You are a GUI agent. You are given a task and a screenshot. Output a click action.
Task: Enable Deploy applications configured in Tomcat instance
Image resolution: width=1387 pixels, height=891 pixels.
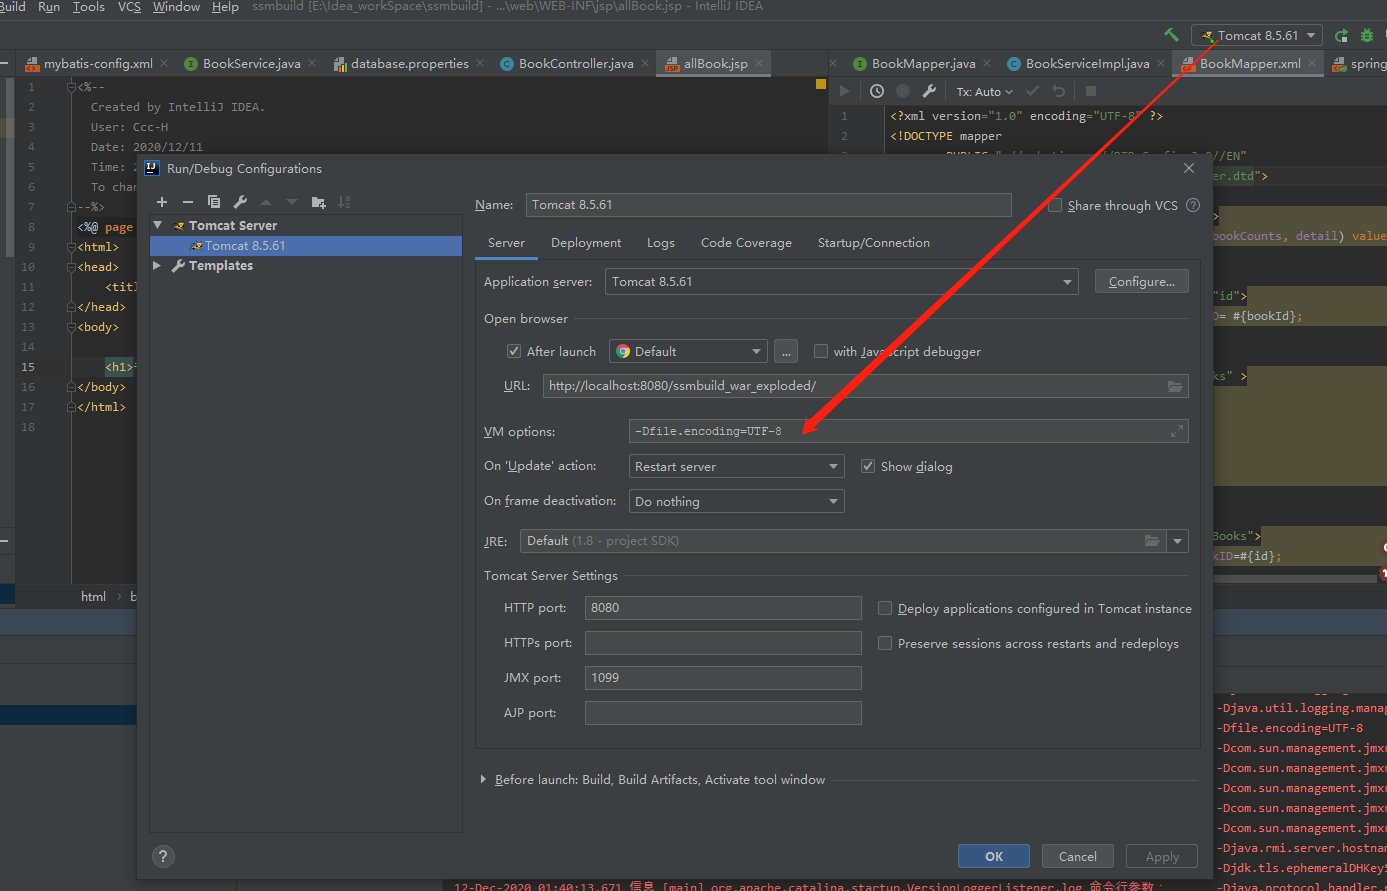click(885, 608)
